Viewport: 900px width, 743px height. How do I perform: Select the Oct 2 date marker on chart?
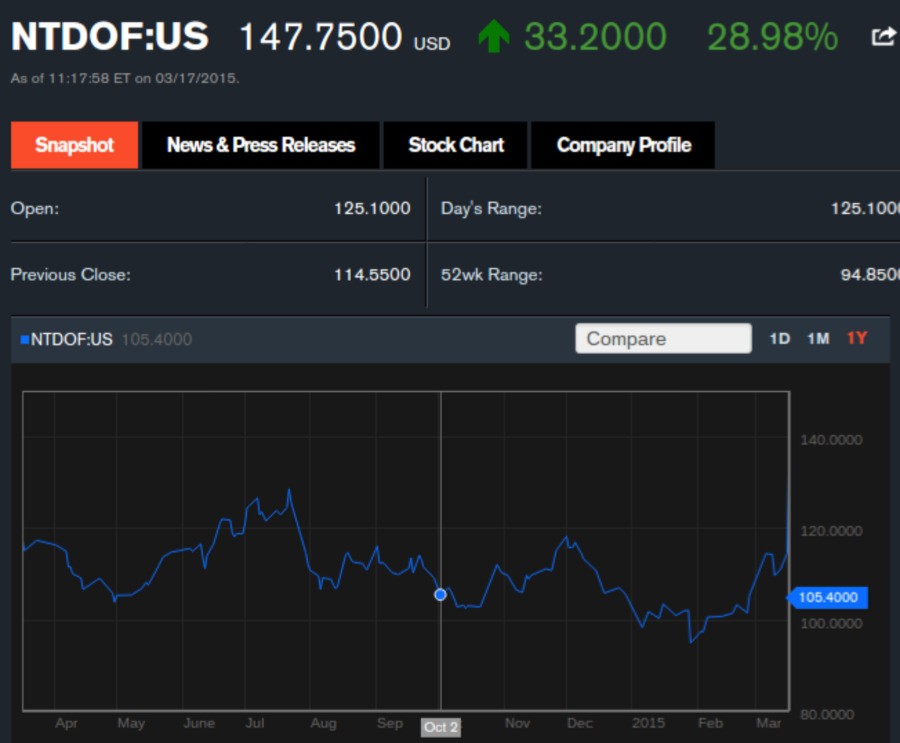tap(441, 727)
